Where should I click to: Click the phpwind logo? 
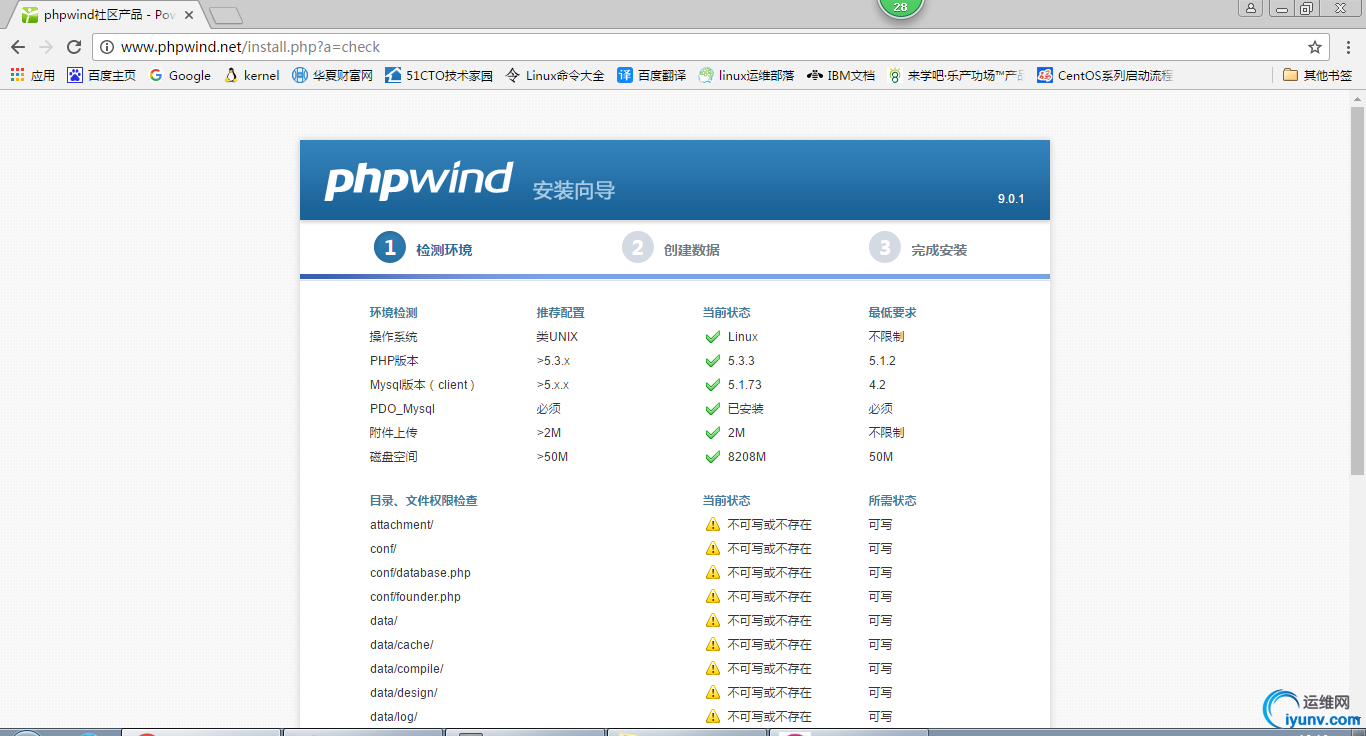(x=419, y=180)
